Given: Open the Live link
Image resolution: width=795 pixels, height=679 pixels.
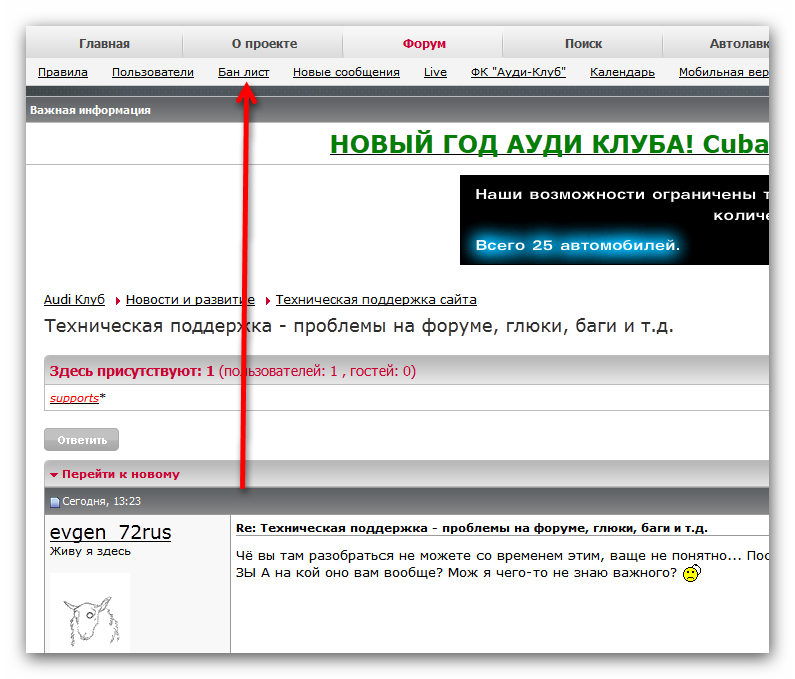Looking at the screenshot, I should coord(435,72).
